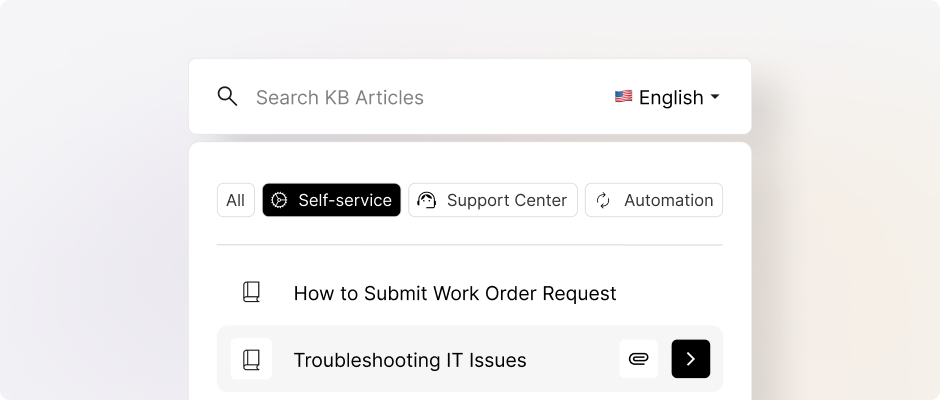Expand the caret next to English
940x400 pixels.
pos(715,97)
